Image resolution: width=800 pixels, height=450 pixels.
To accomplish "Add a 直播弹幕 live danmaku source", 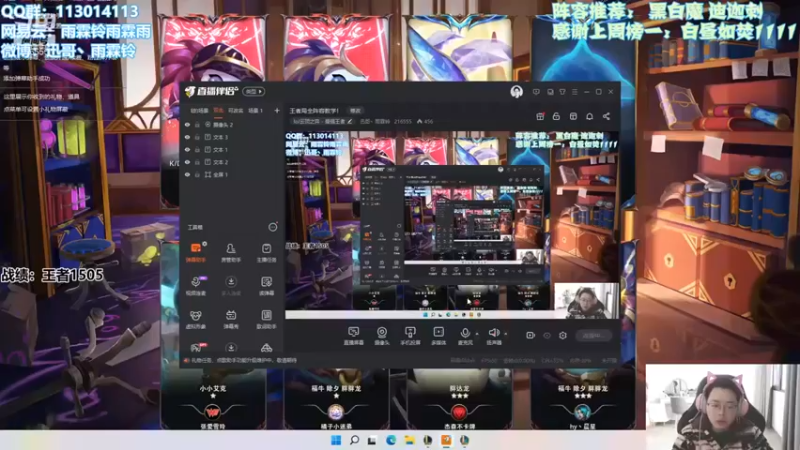I will click(x=353, y=336).
